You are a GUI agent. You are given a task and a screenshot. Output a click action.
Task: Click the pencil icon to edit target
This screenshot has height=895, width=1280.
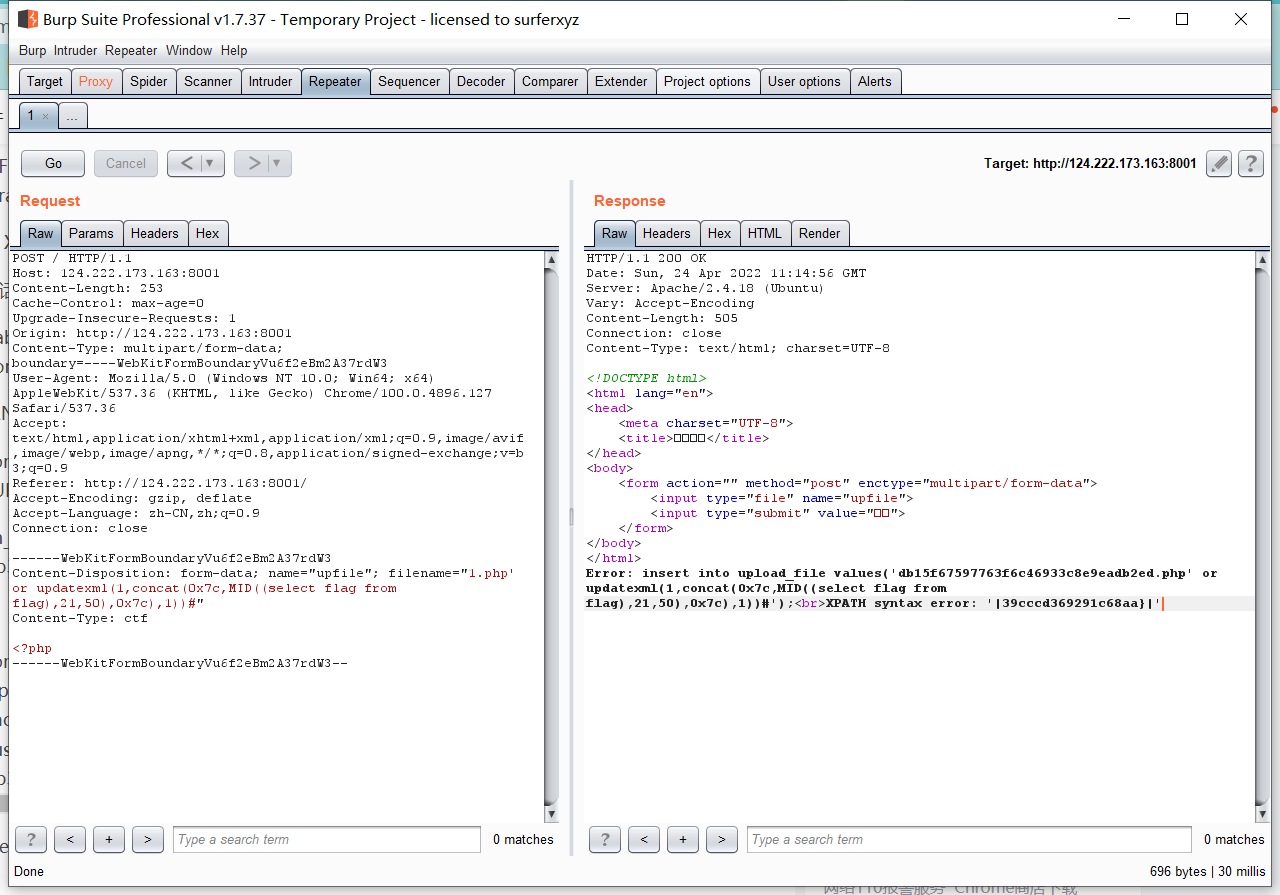[x=1218, y=163]
